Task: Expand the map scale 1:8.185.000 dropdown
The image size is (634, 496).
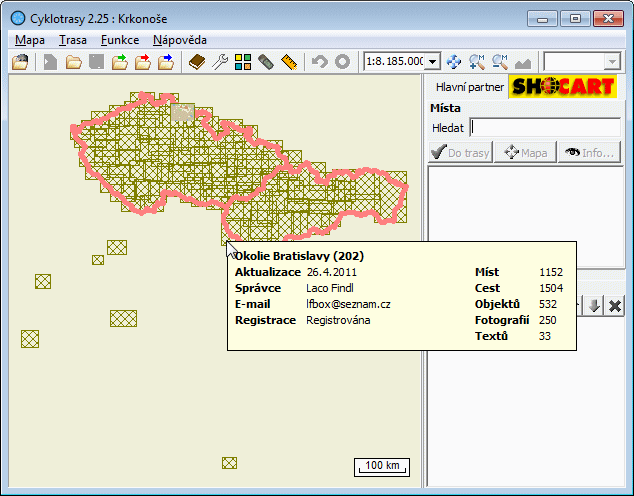Action: click(433, 62)
